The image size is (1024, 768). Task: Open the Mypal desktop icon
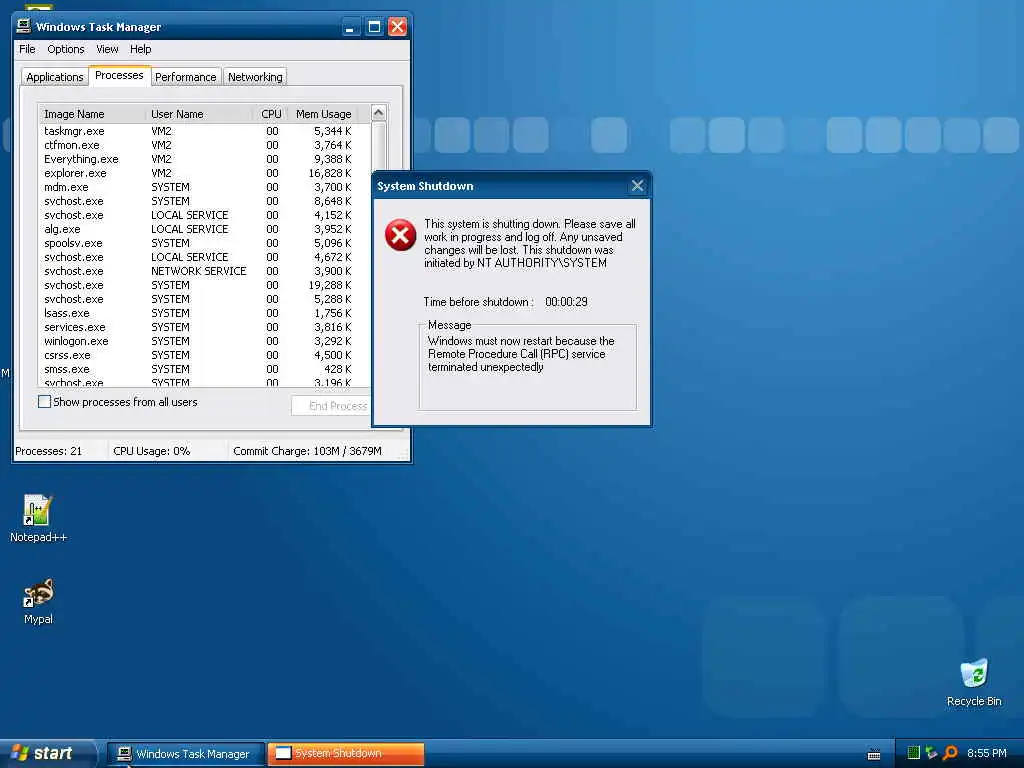[x=38, y=601]
